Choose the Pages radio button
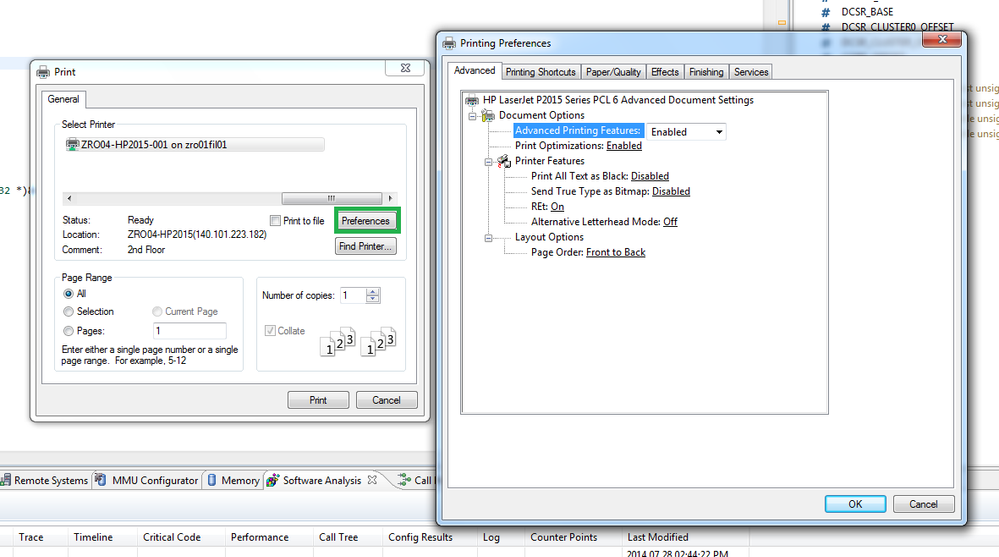This screenshot has width=999, height=557. coord(68,331)
